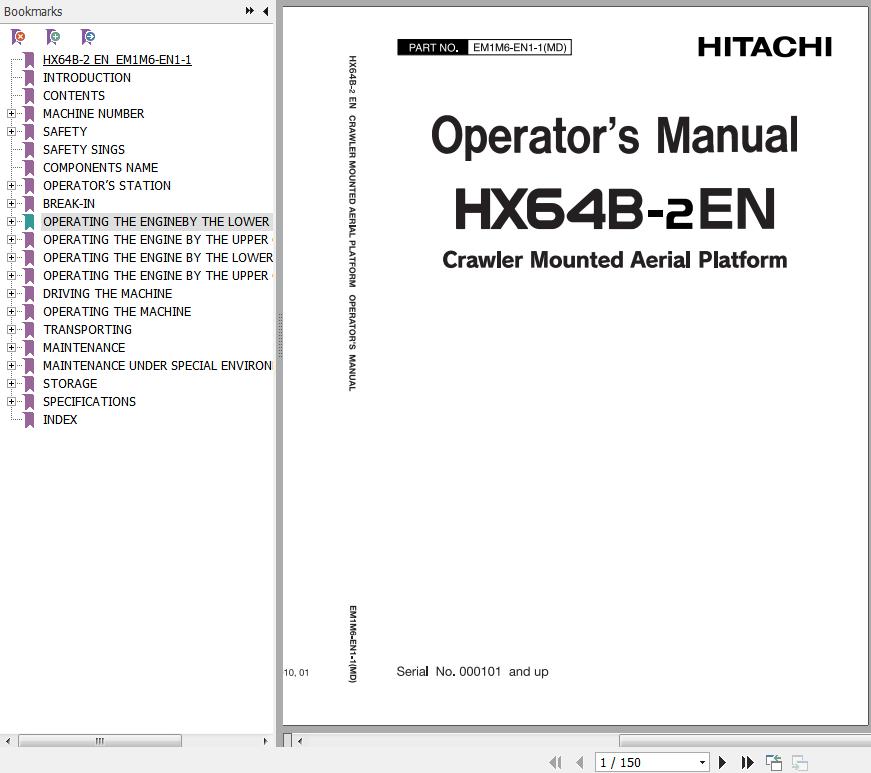
Task: Click bookmarks scrollbar right arrow
Action: (266, 741)
